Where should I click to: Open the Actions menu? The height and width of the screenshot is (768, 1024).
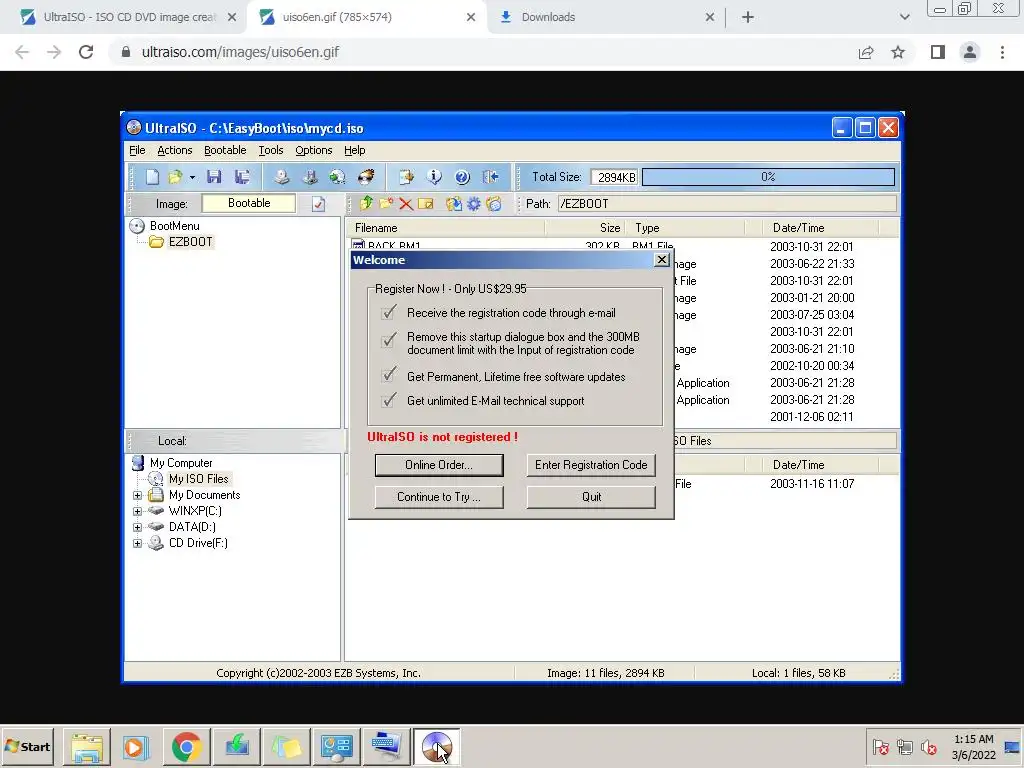174,150
